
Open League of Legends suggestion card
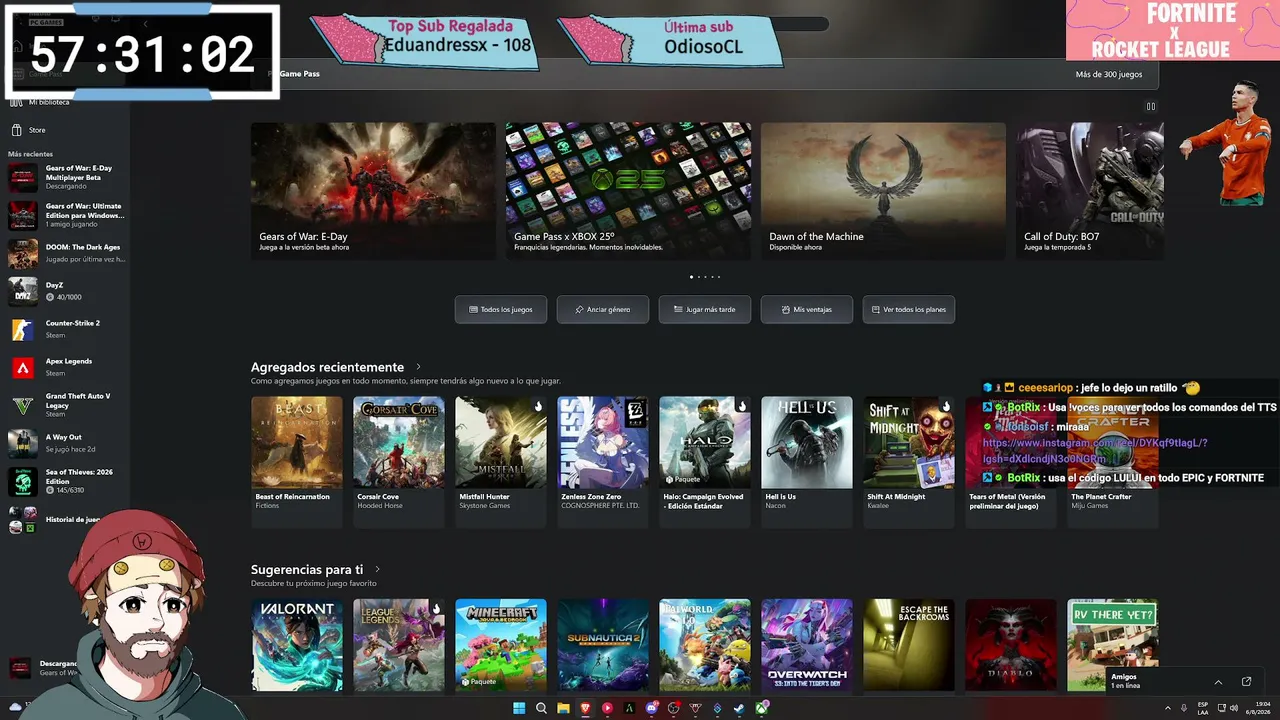[x=399, y=645]
